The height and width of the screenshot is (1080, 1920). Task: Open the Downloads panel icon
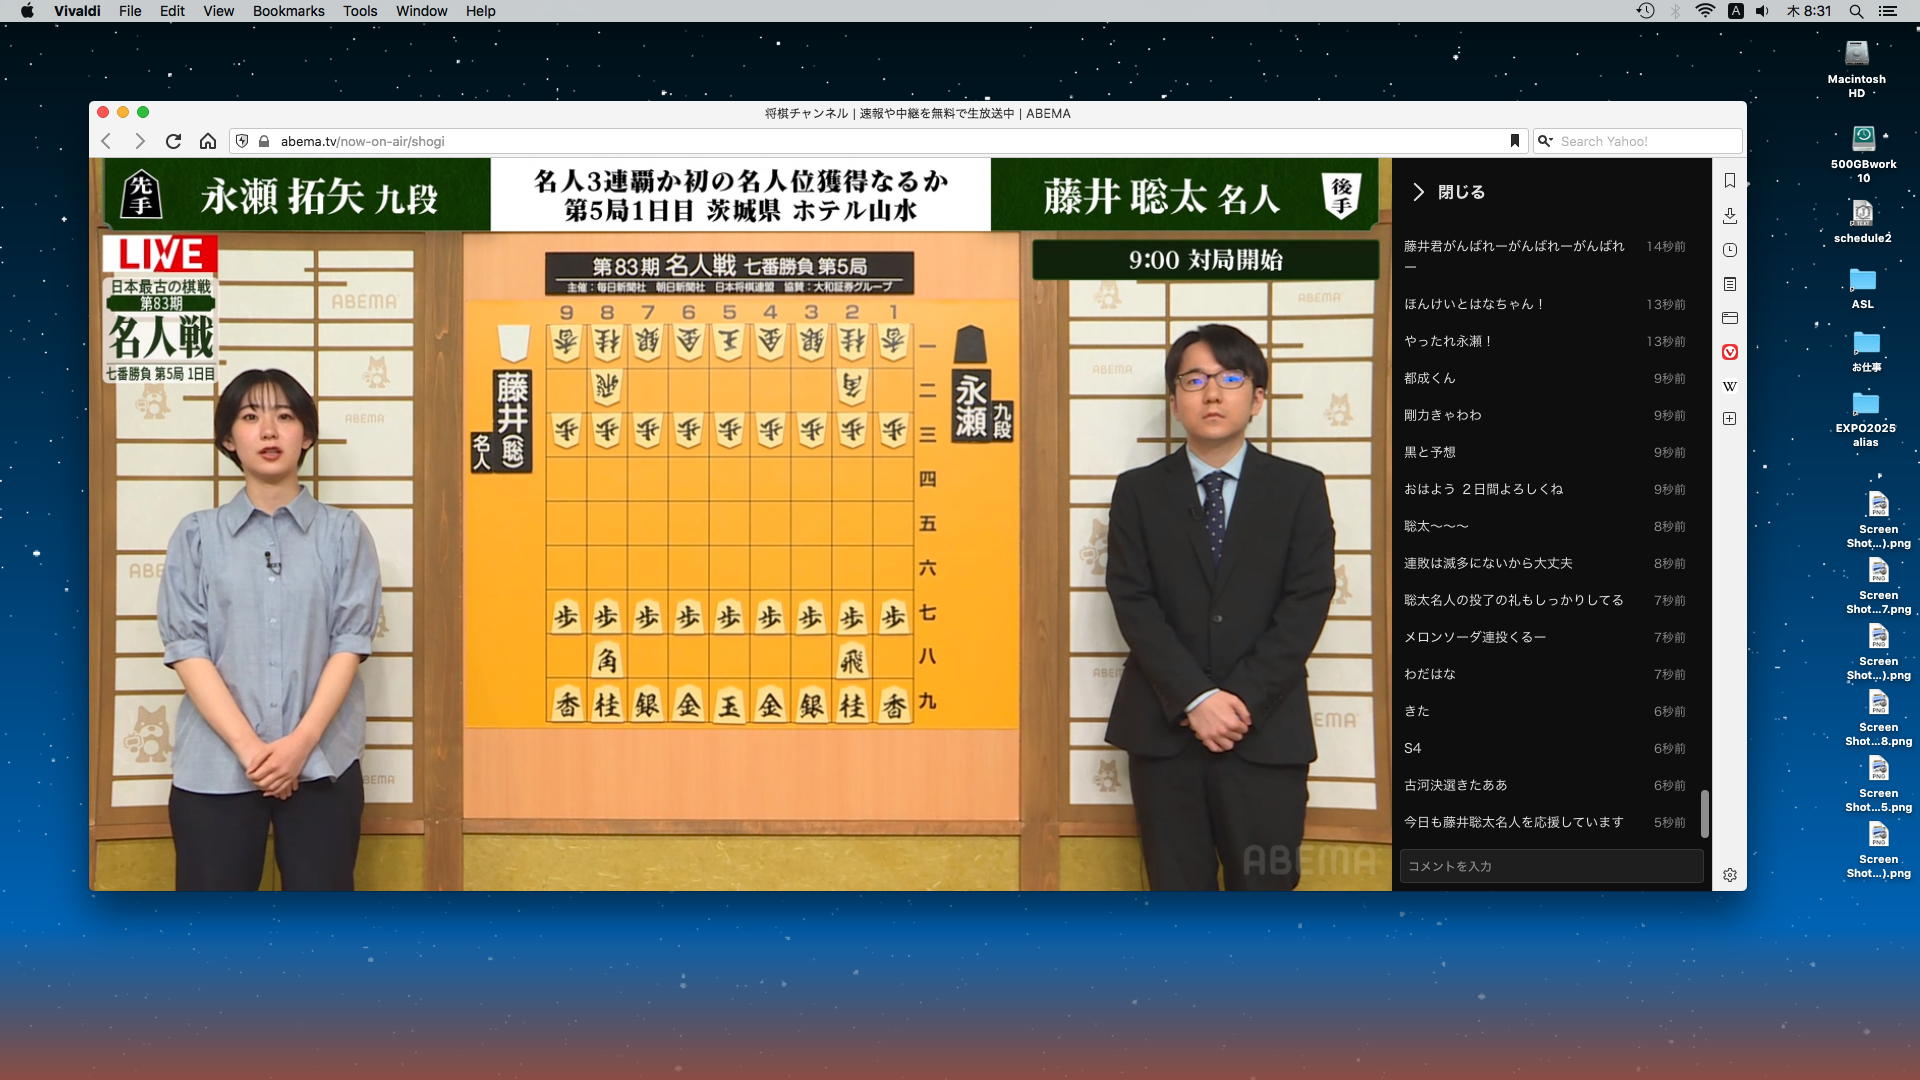tap(1730, 216)
